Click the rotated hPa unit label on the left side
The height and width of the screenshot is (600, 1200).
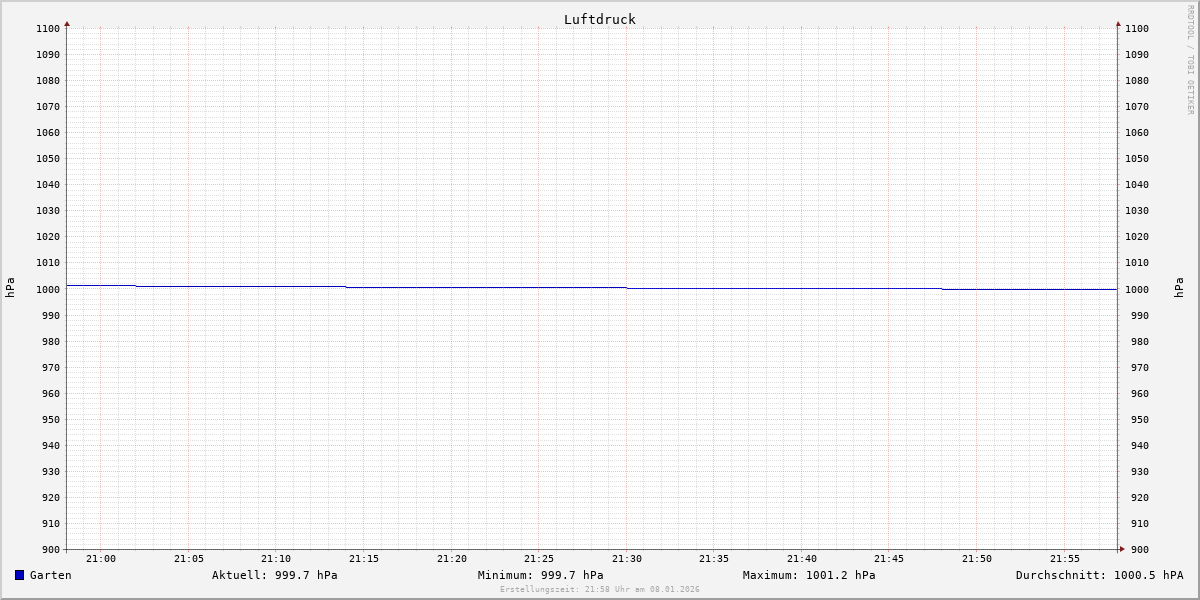(10, 288)
